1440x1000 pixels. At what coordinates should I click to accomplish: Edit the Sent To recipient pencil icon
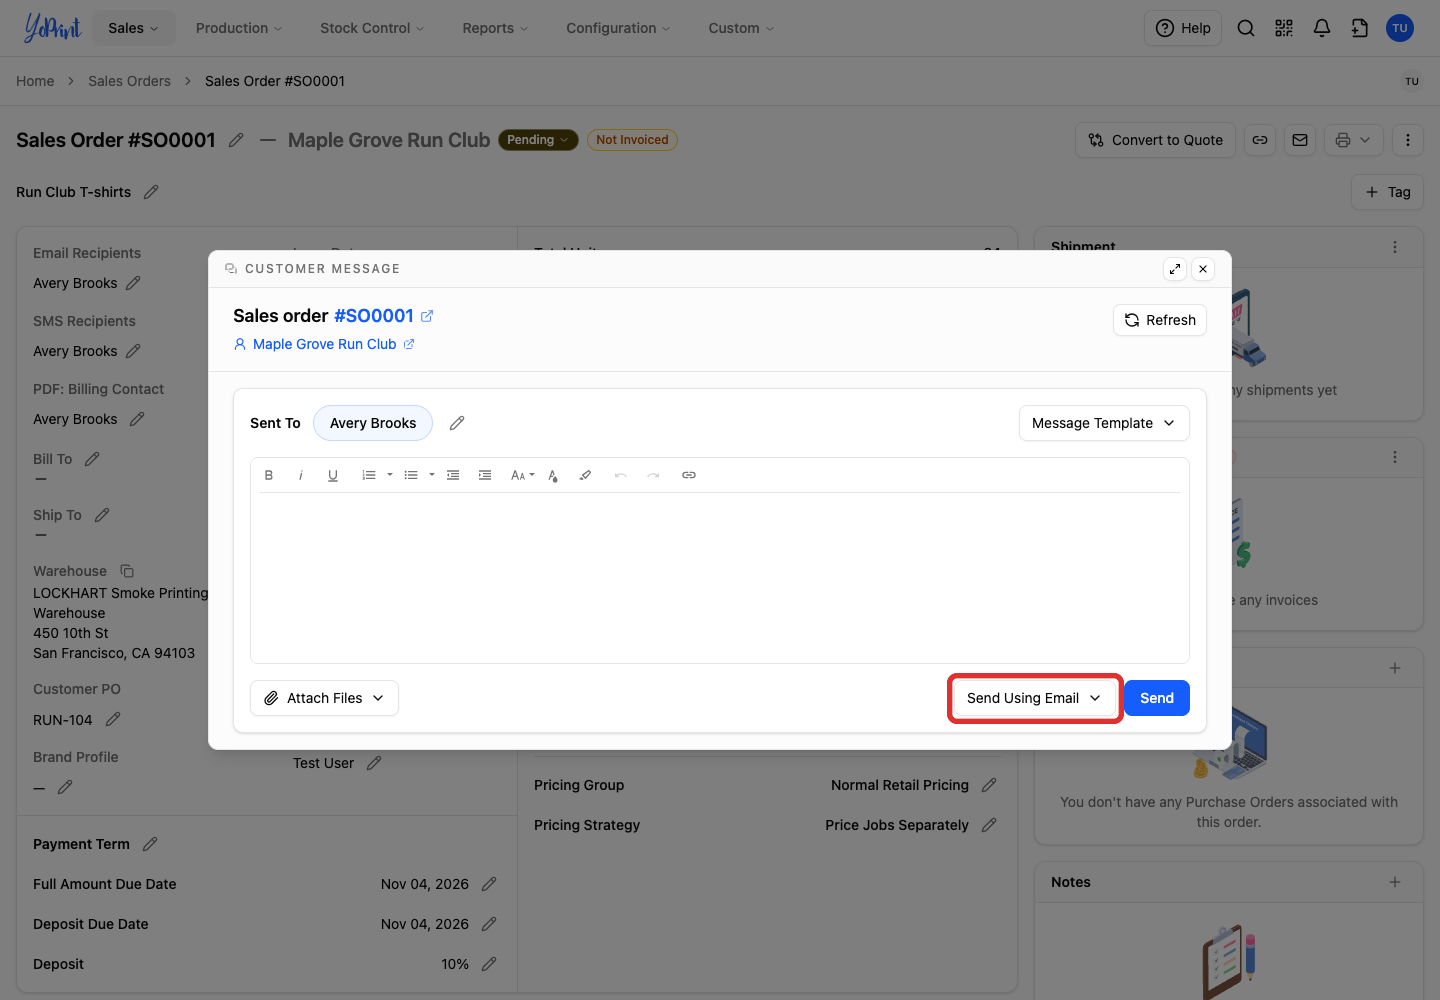pos(457,423)
